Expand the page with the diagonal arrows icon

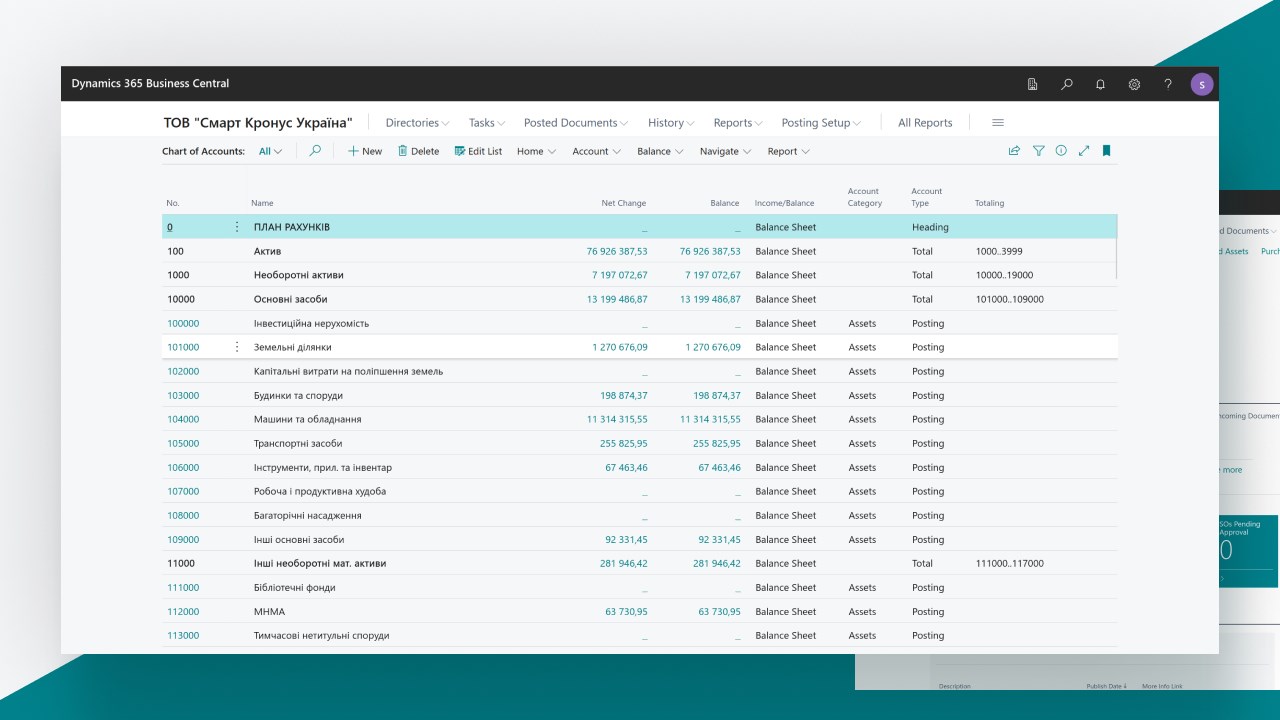click(x=1084, y=151)
